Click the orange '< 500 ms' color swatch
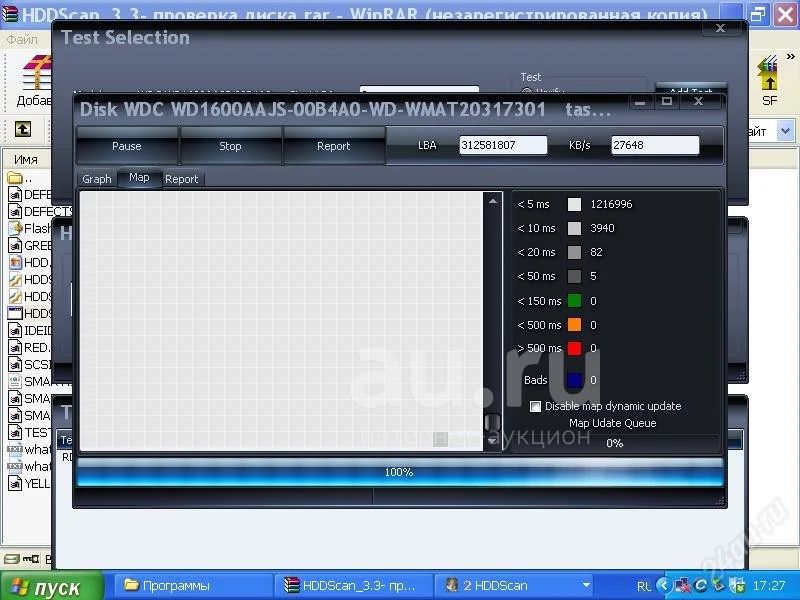800x600 pixels. click(x=574, y=324)
